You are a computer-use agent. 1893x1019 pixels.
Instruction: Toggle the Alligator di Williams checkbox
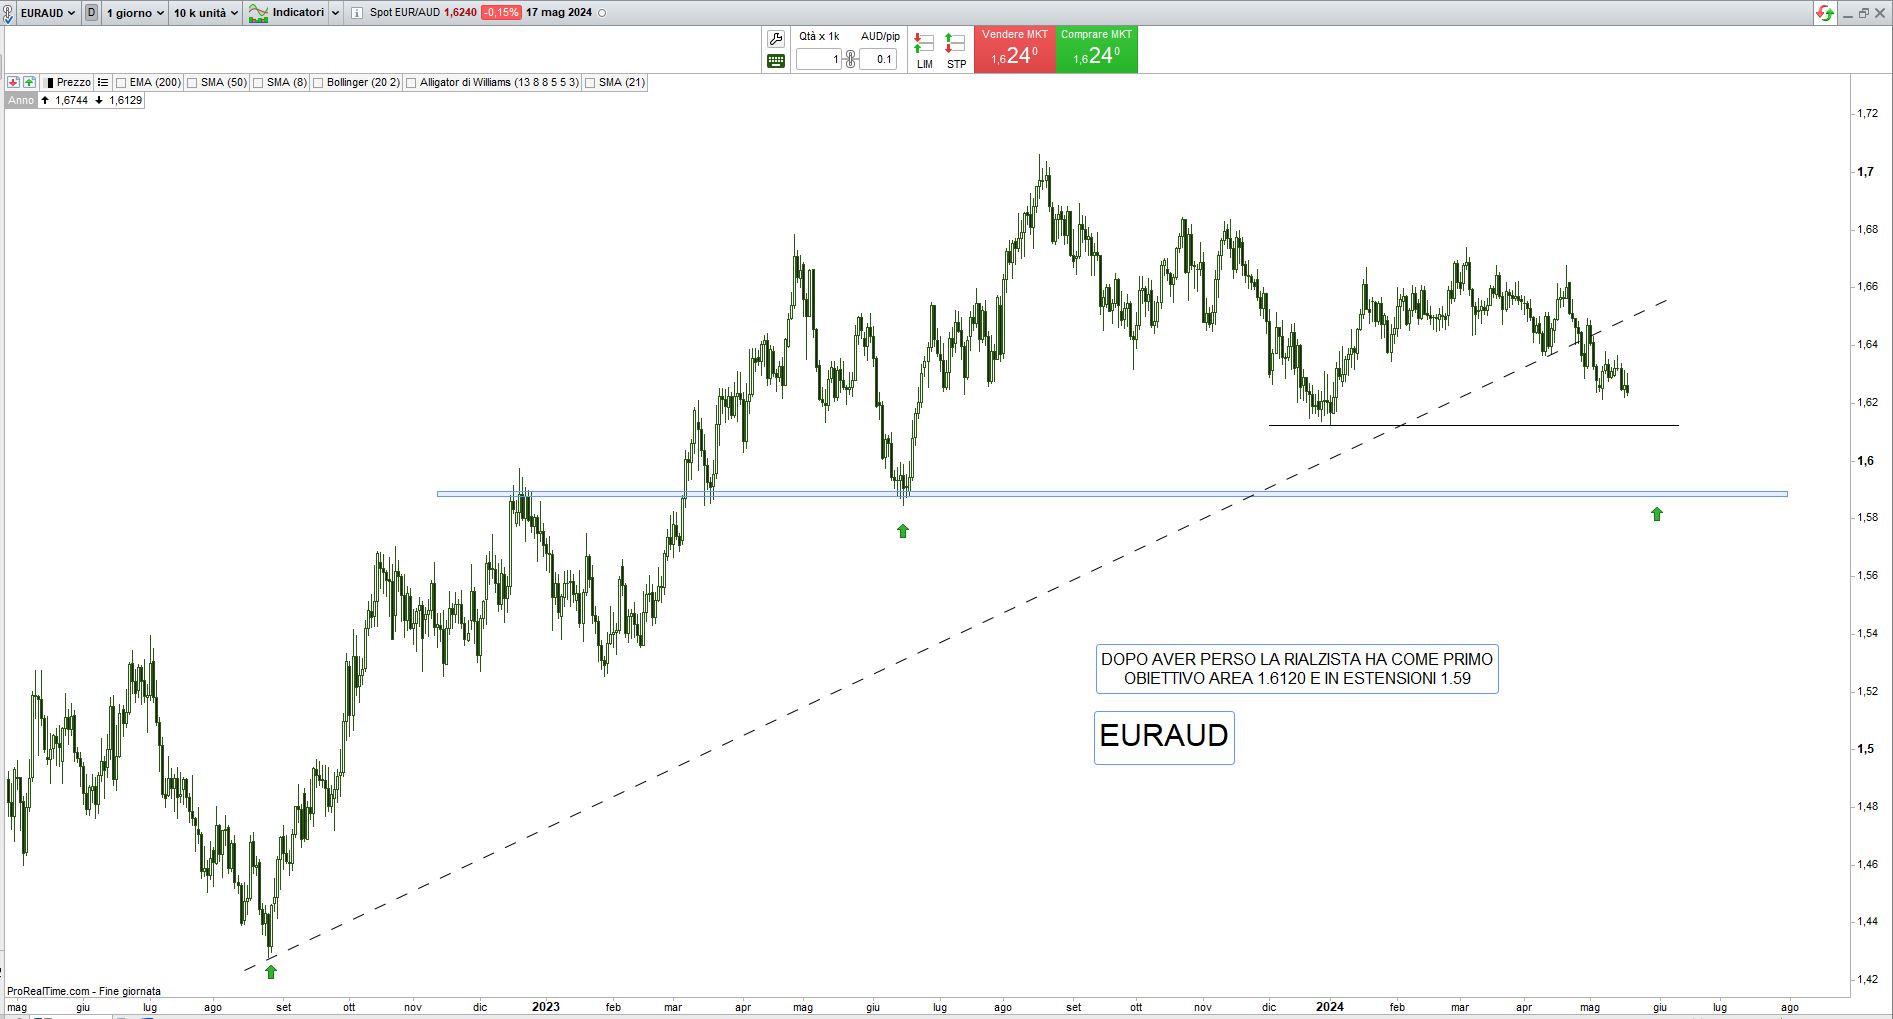coord(411,83)
